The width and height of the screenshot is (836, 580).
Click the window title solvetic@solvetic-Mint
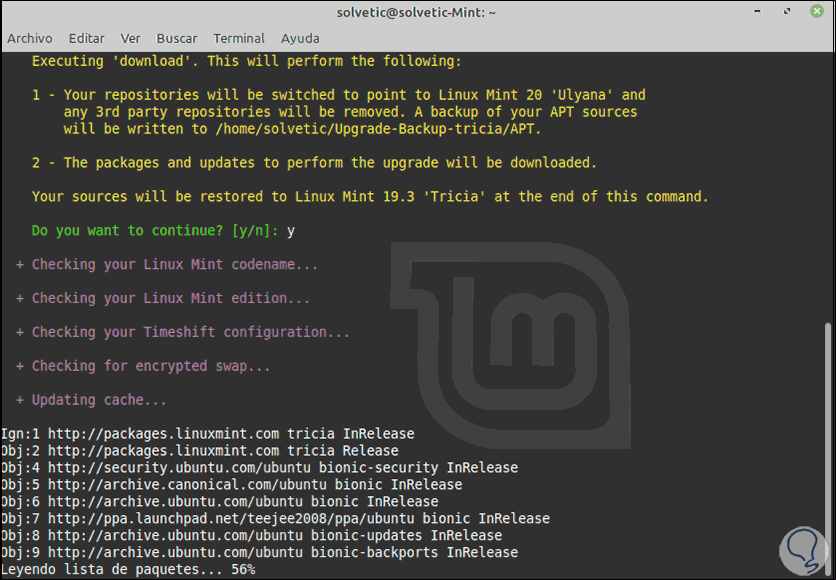(x=416, y=12)
